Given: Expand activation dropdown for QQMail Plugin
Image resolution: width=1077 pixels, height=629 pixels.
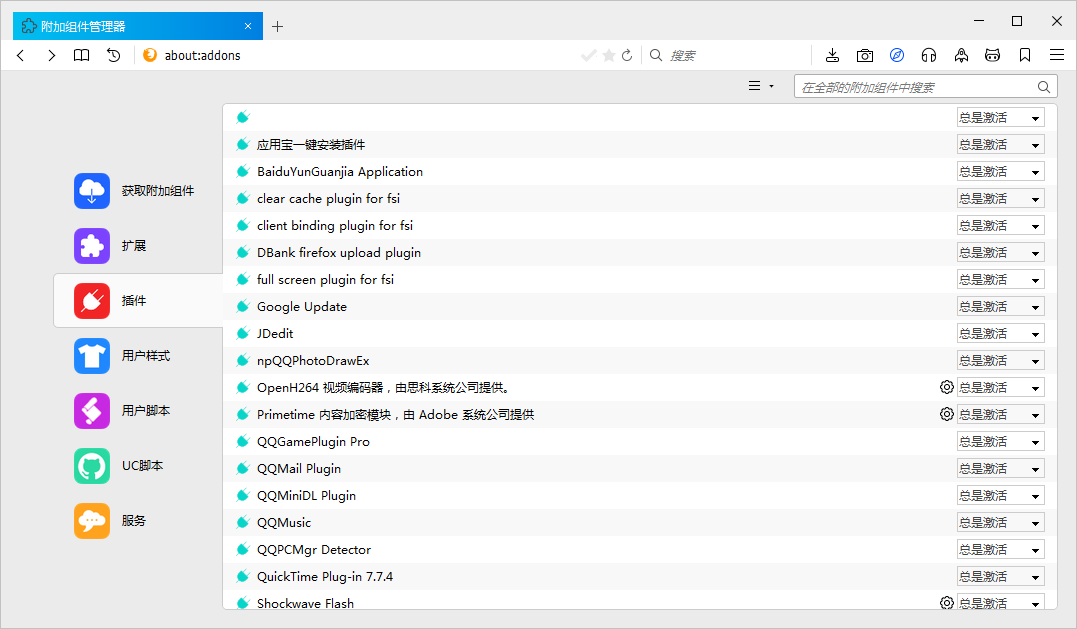Looking at the screenshot, I should 1001,468.
